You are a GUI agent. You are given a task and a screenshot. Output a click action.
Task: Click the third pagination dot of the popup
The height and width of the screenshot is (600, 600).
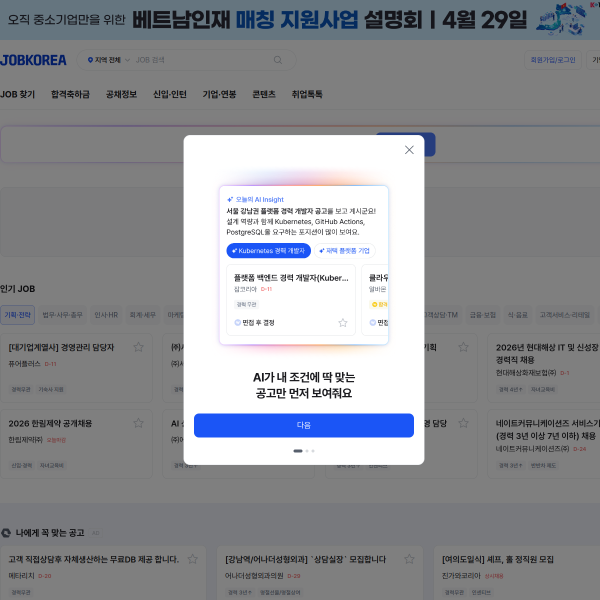pyautogui.click(x=313, y=451)
